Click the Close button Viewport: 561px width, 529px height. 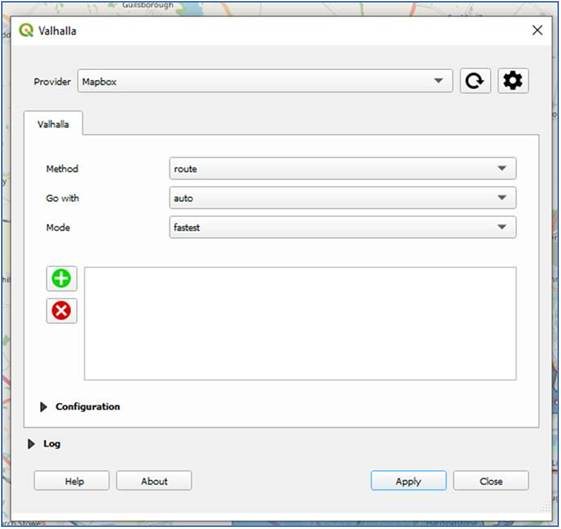coord(491,481)
